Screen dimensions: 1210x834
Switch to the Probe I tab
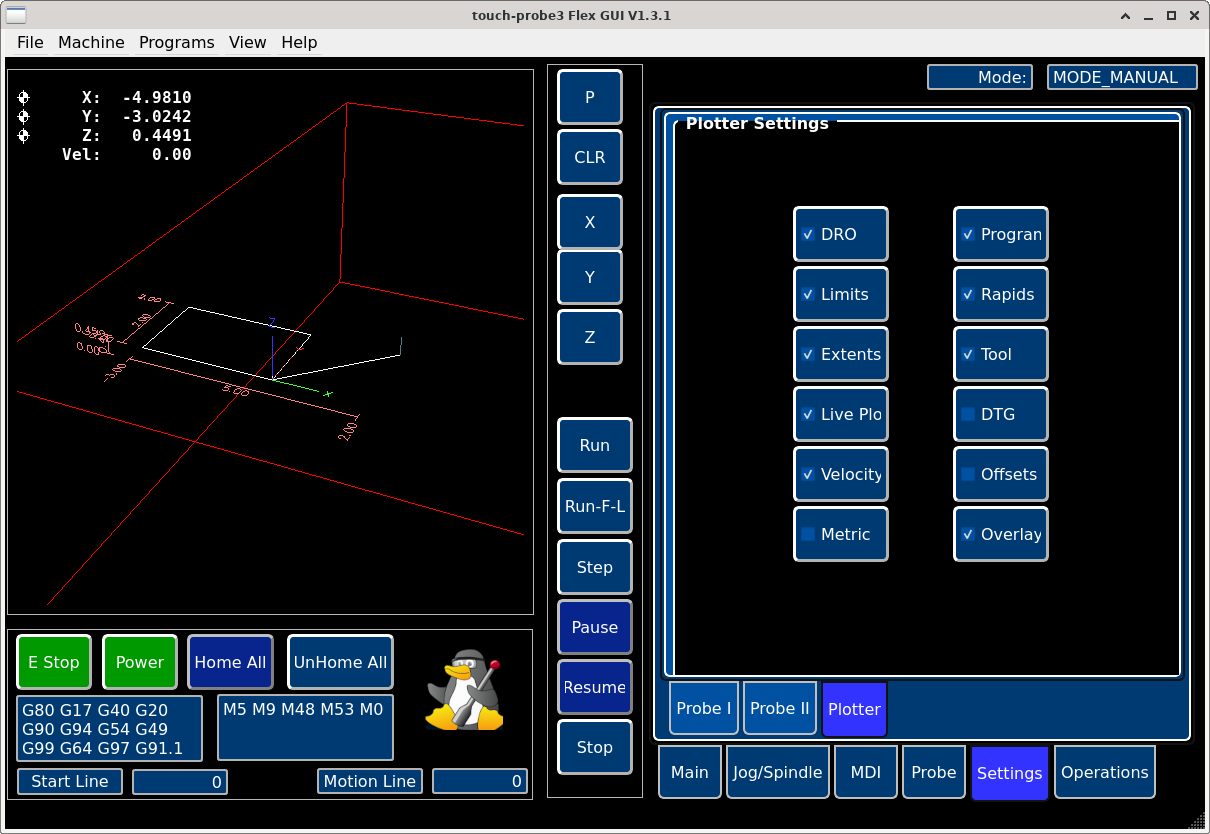[703, 709]
